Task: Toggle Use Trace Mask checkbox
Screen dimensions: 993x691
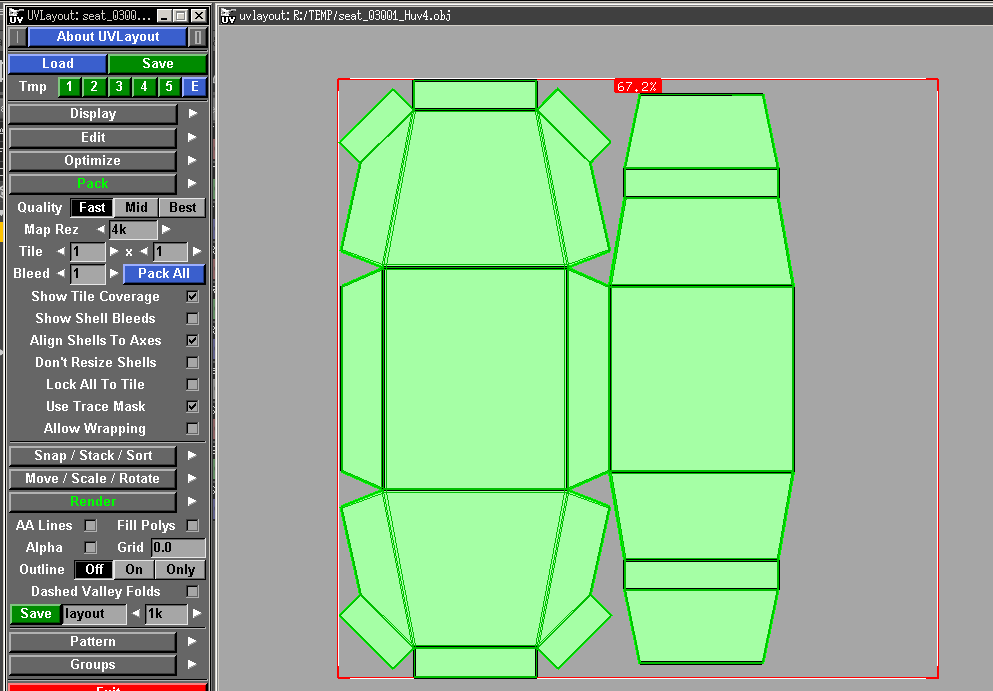Action: click(x=193, y=406)
